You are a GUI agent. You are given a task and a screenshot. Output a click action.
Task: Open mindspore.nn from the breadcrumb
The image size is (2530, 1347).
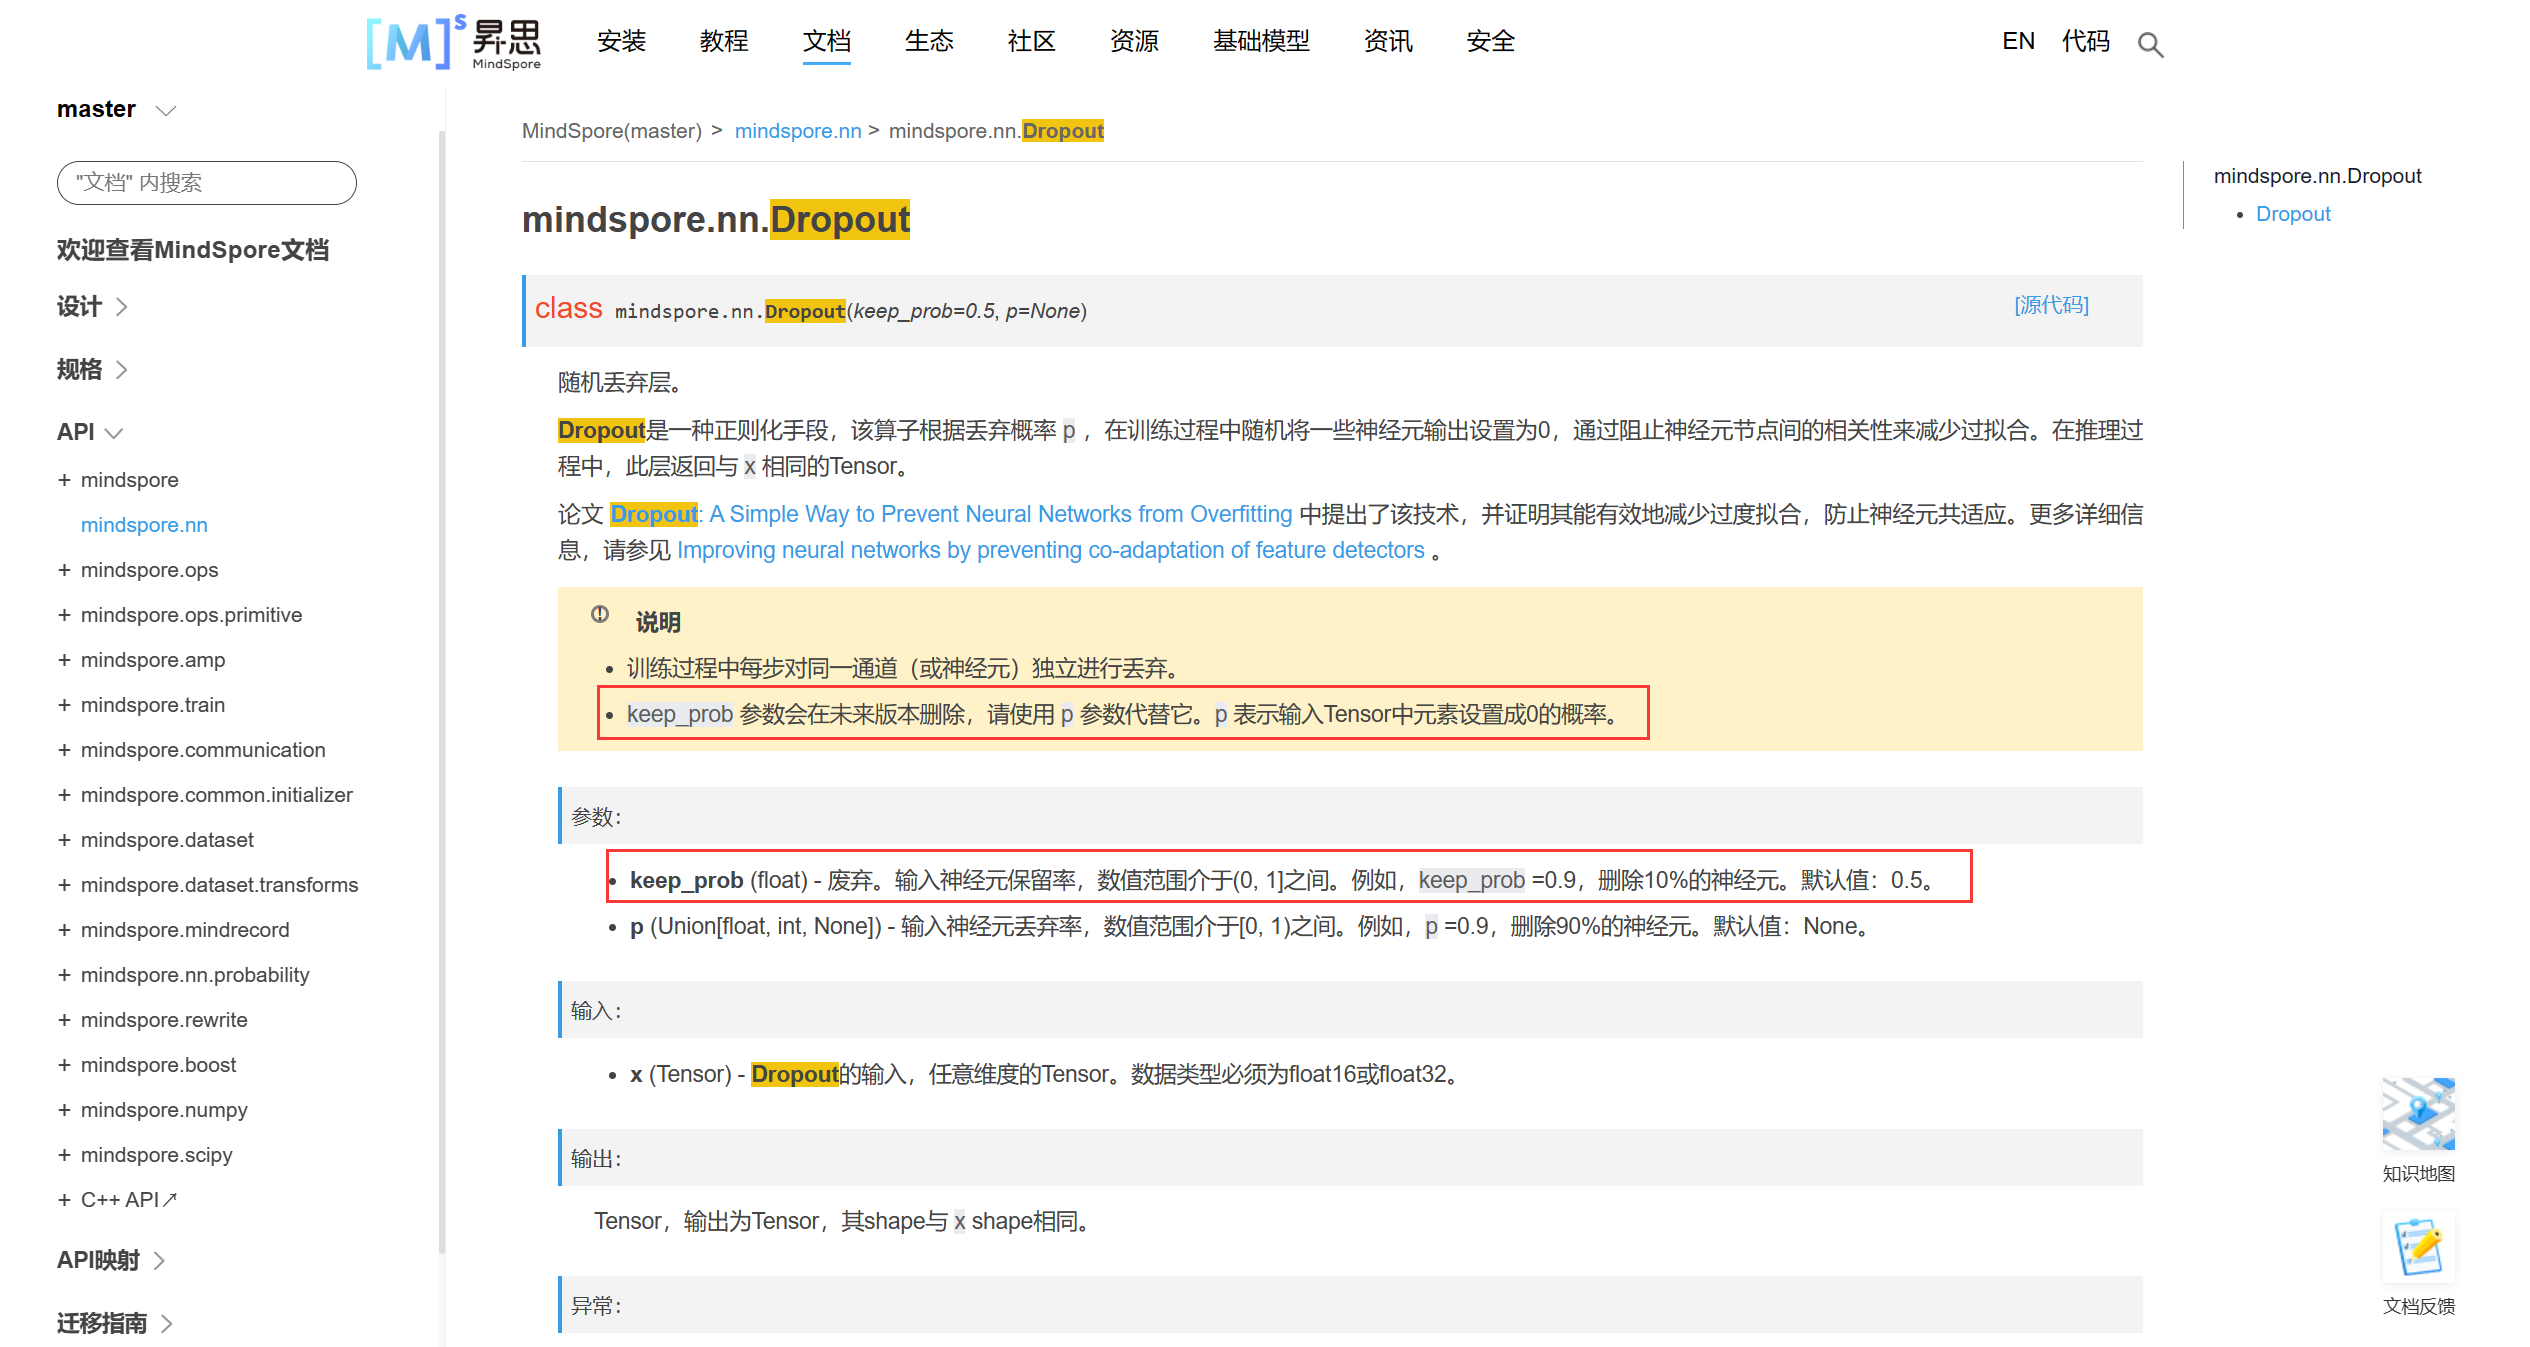click(797, 130)
